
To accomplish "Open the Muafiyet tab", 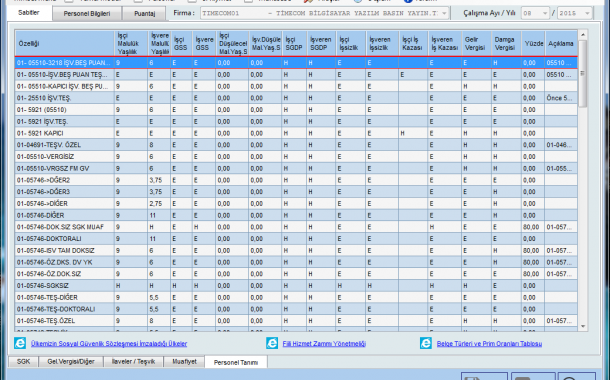I will coord(184,362).
